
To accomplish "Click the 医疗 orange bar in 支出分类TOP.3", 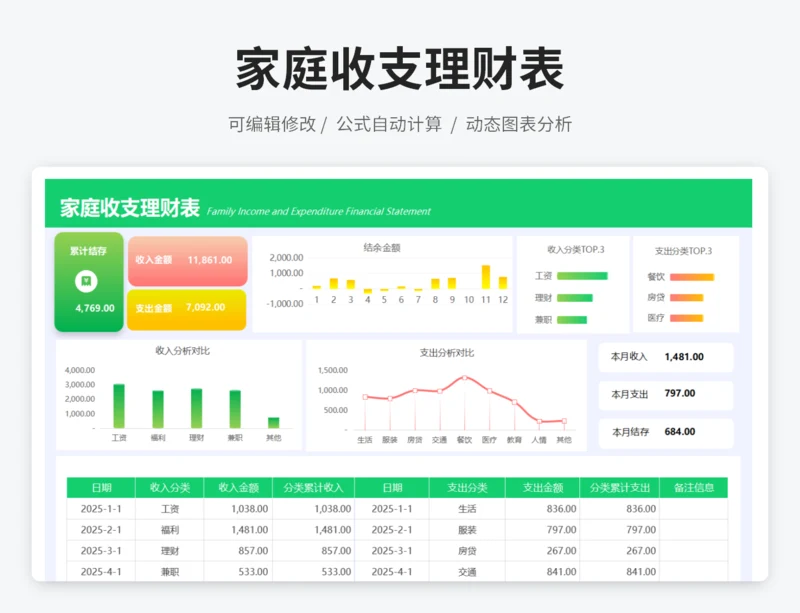I will pyautogui.click(x=687, y=318).
